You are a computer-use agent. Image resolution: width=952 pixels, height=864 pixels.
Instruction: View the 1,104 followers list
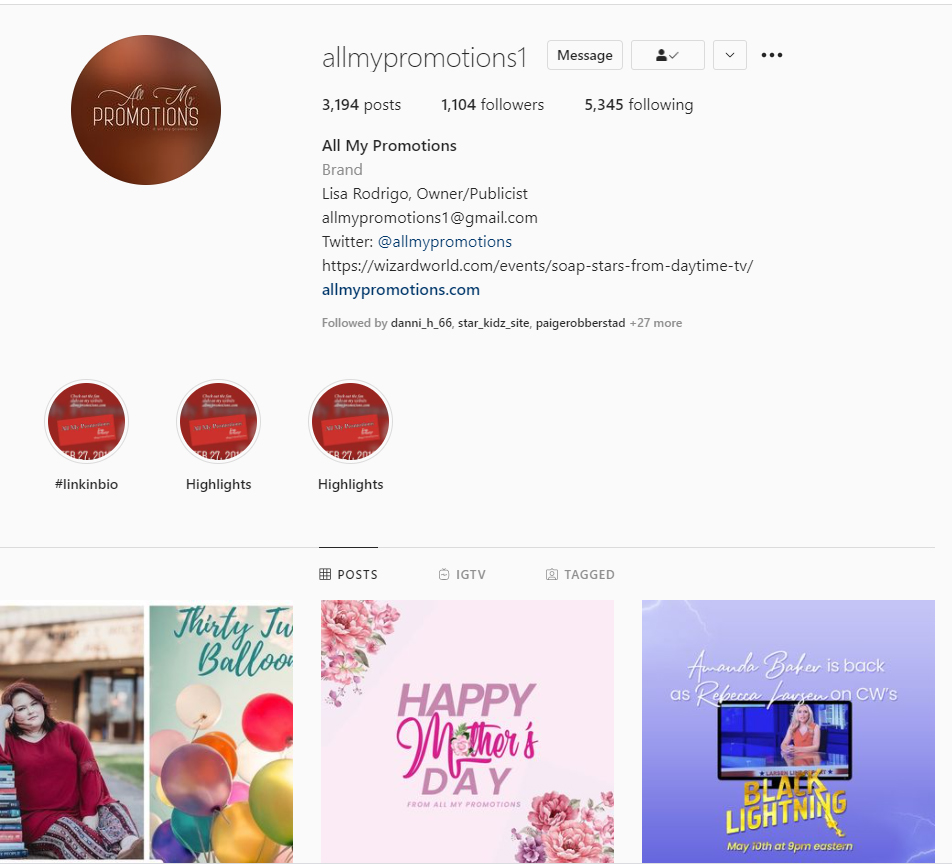click(492, 104)
